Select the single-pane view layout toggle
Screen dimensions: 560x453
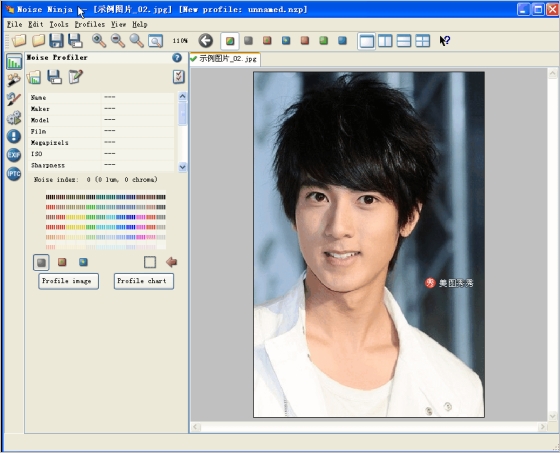pyautogui.click(x=366, y=41)
